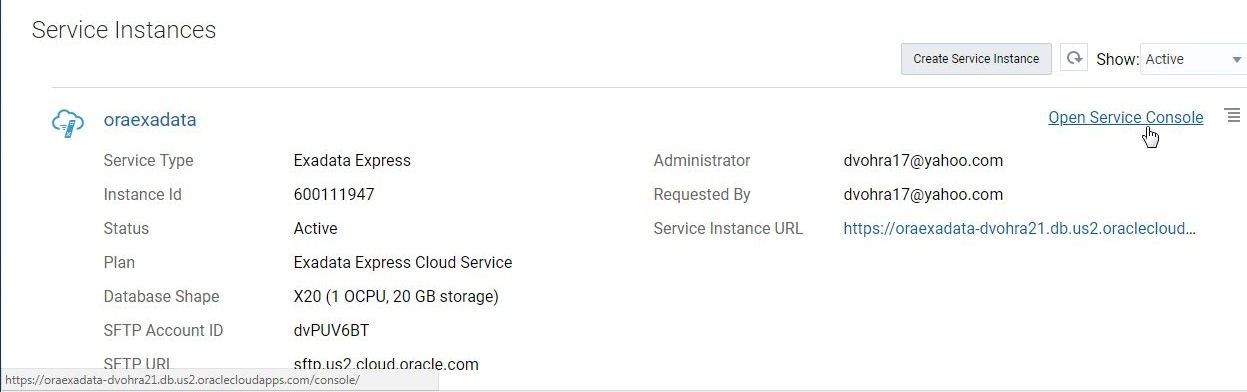
Task: Open Service Console link
Action: pyautogui.click(x=1125, y=117)
